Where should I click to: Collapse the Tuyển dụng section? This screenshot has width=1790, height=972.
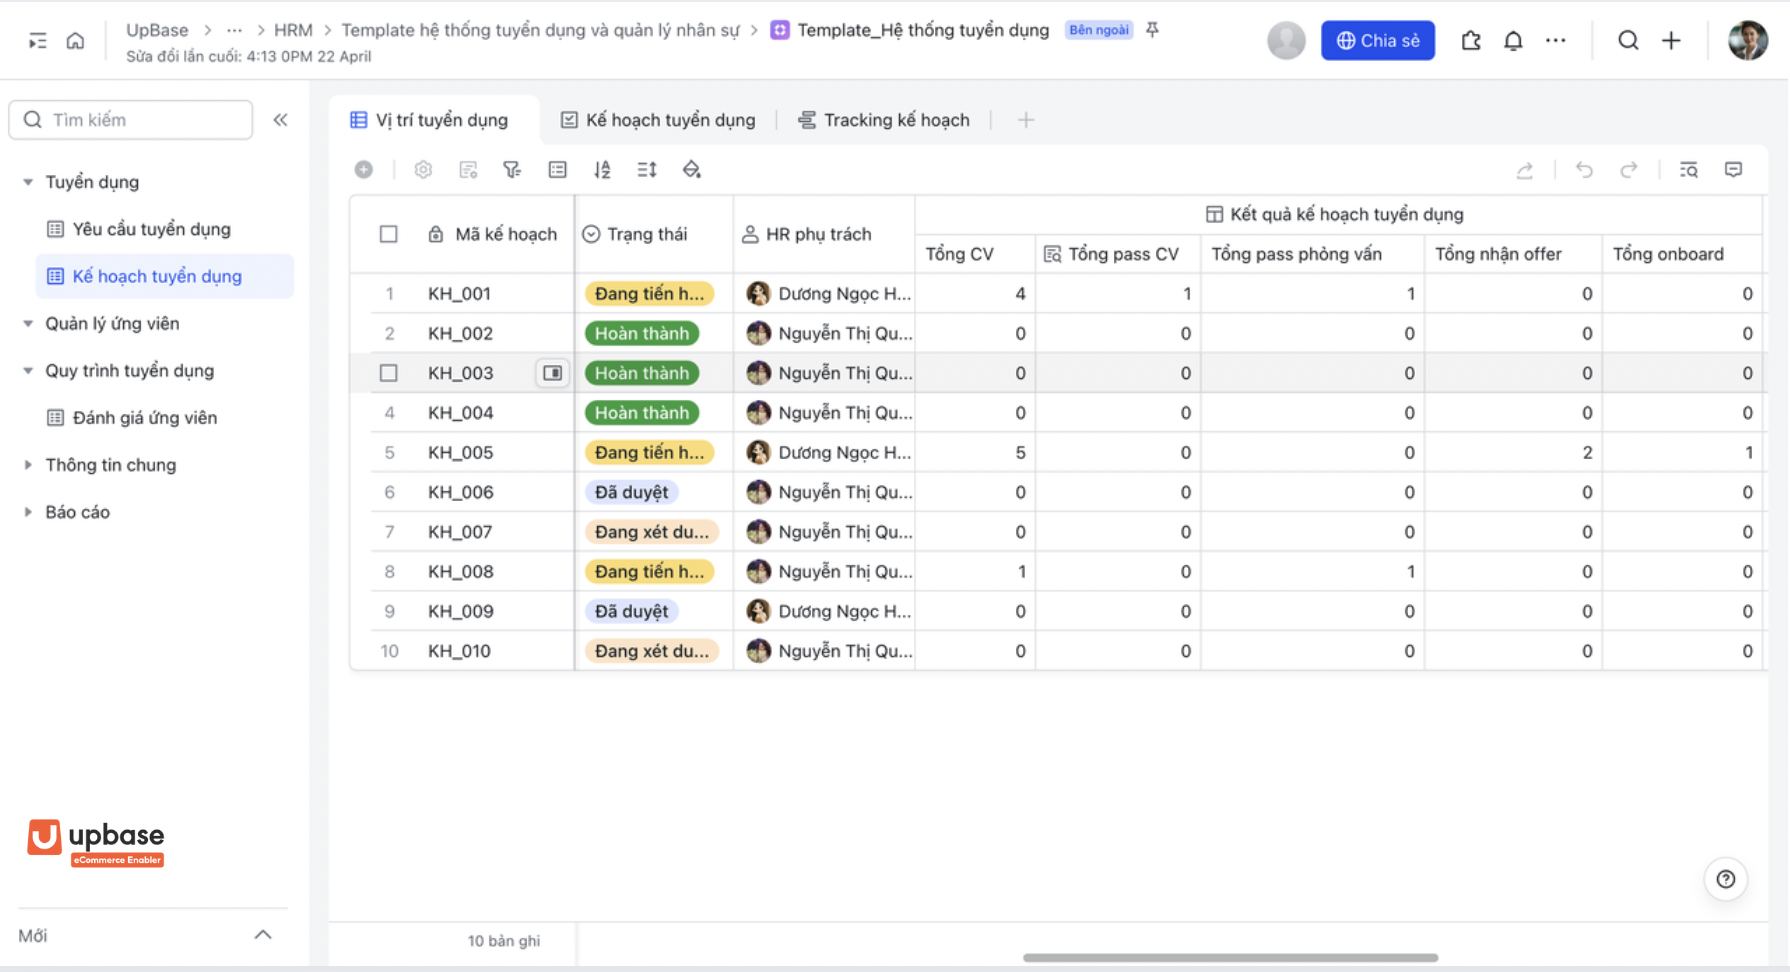click(x=28, y=182)
